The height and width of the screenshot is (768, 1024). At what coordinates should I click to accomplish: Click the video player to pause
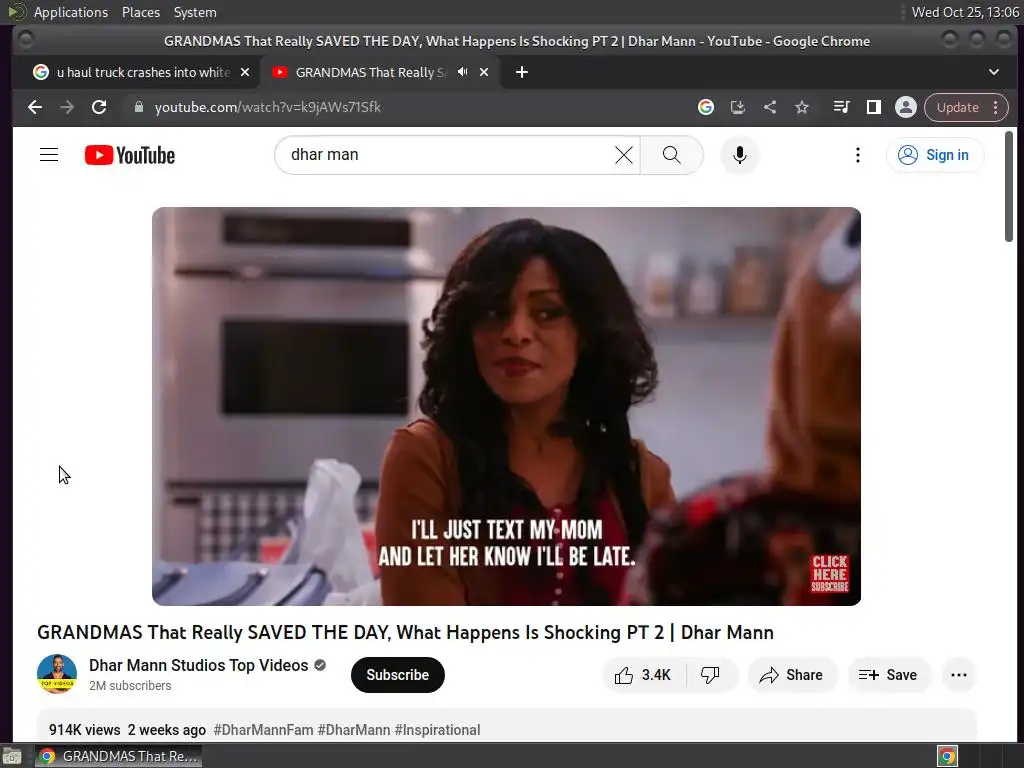pos(506,406)
